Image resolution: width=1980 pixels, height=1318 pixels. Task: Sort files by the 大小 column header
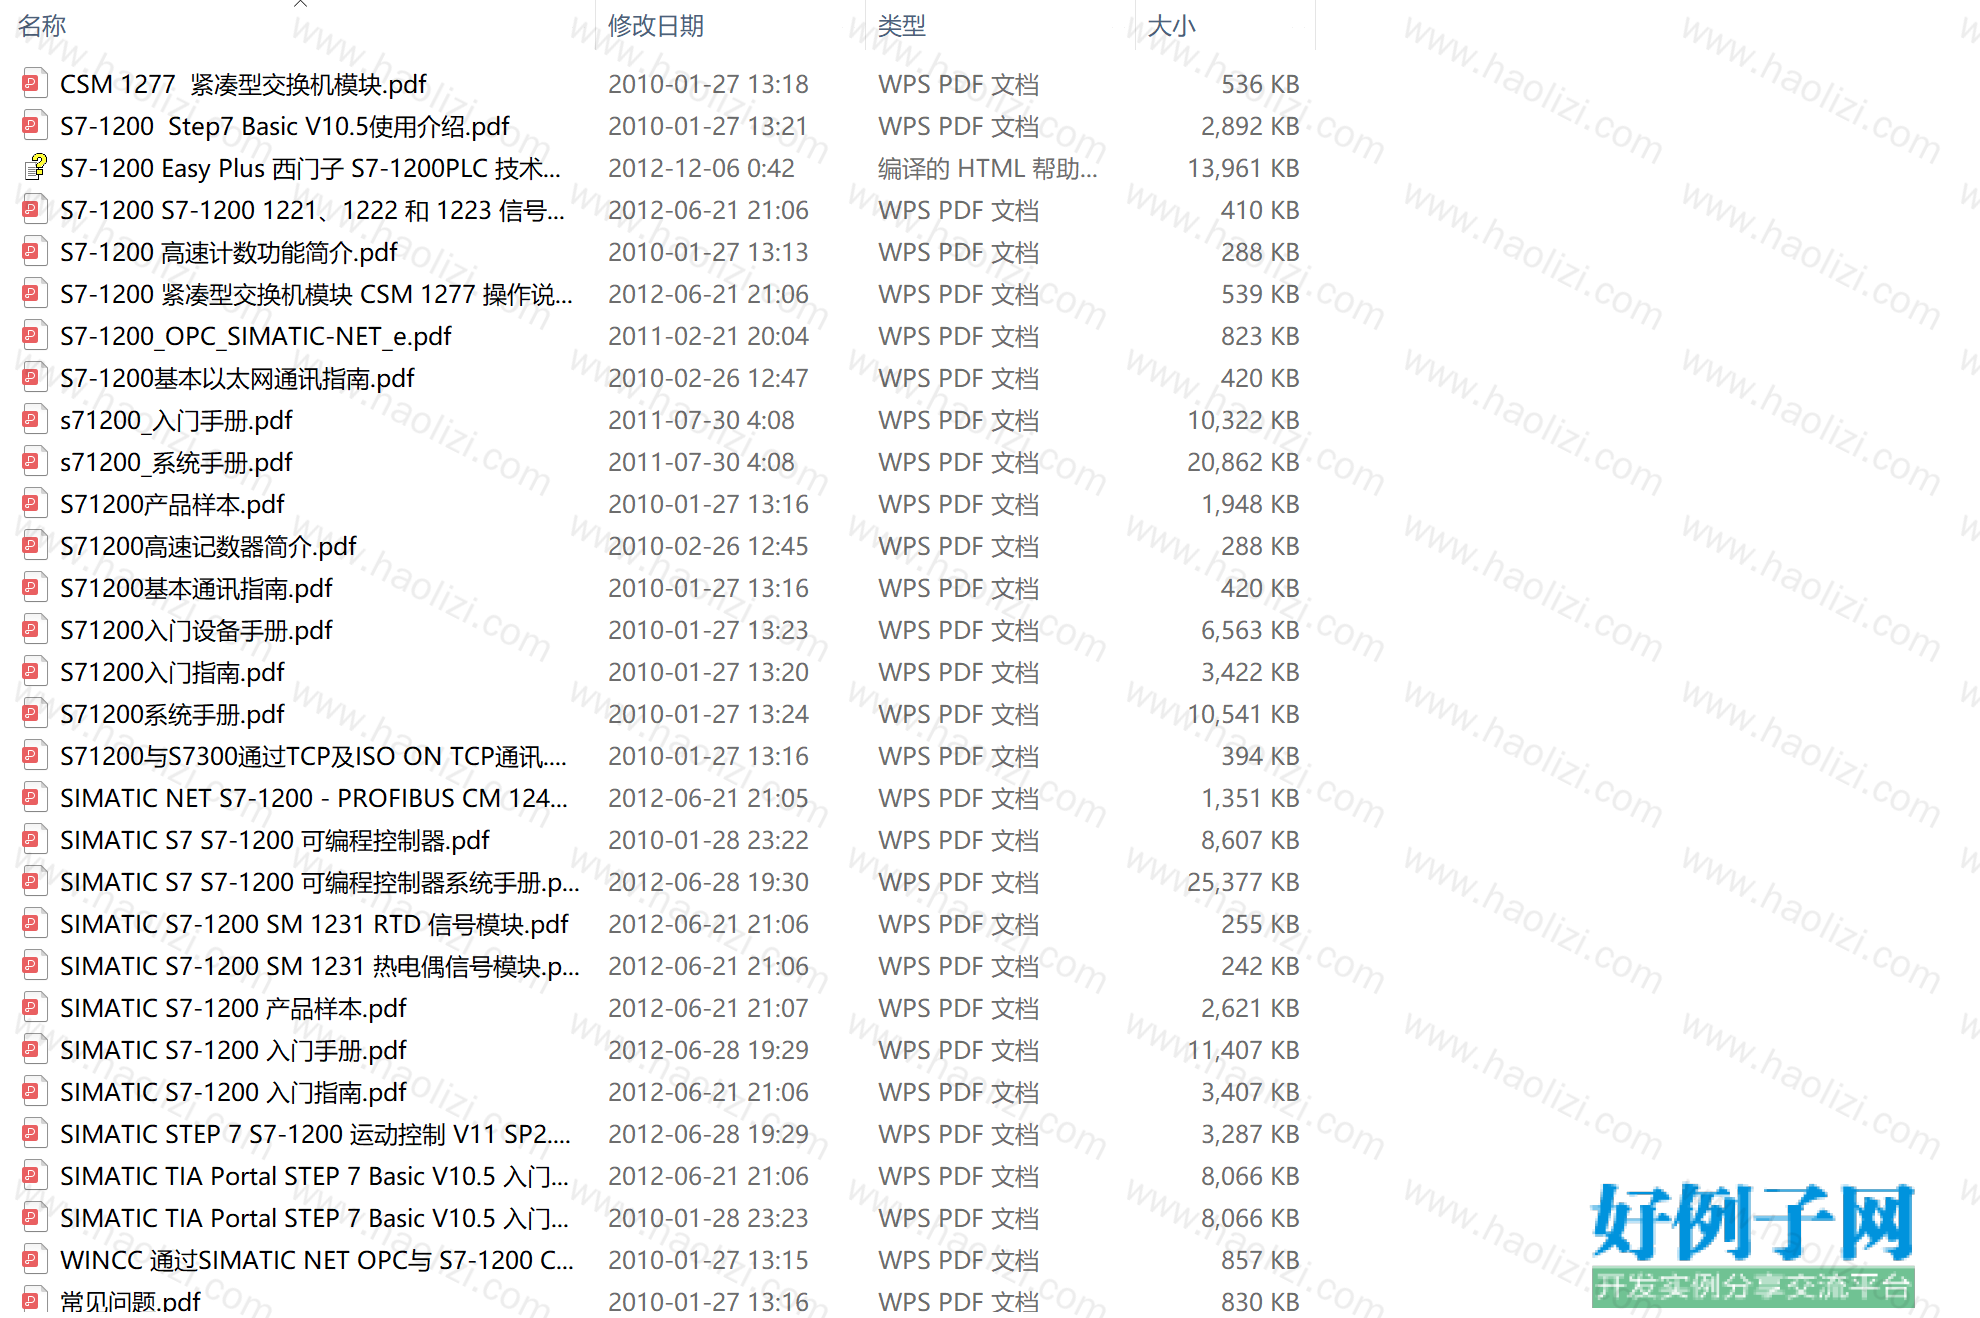click(1172, 25)
